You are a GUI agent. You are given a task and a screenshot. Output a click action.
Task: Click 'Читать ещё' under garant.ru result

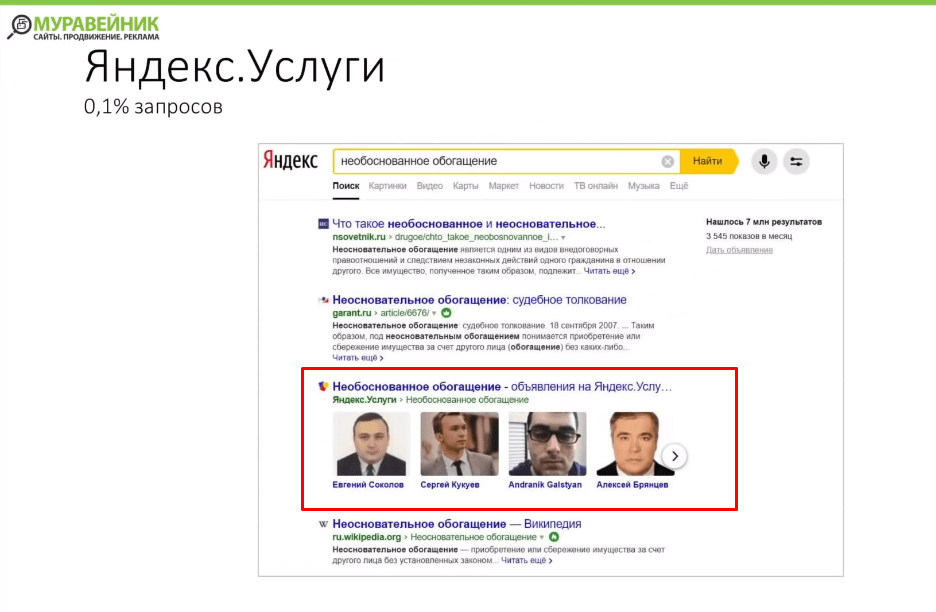358,358
